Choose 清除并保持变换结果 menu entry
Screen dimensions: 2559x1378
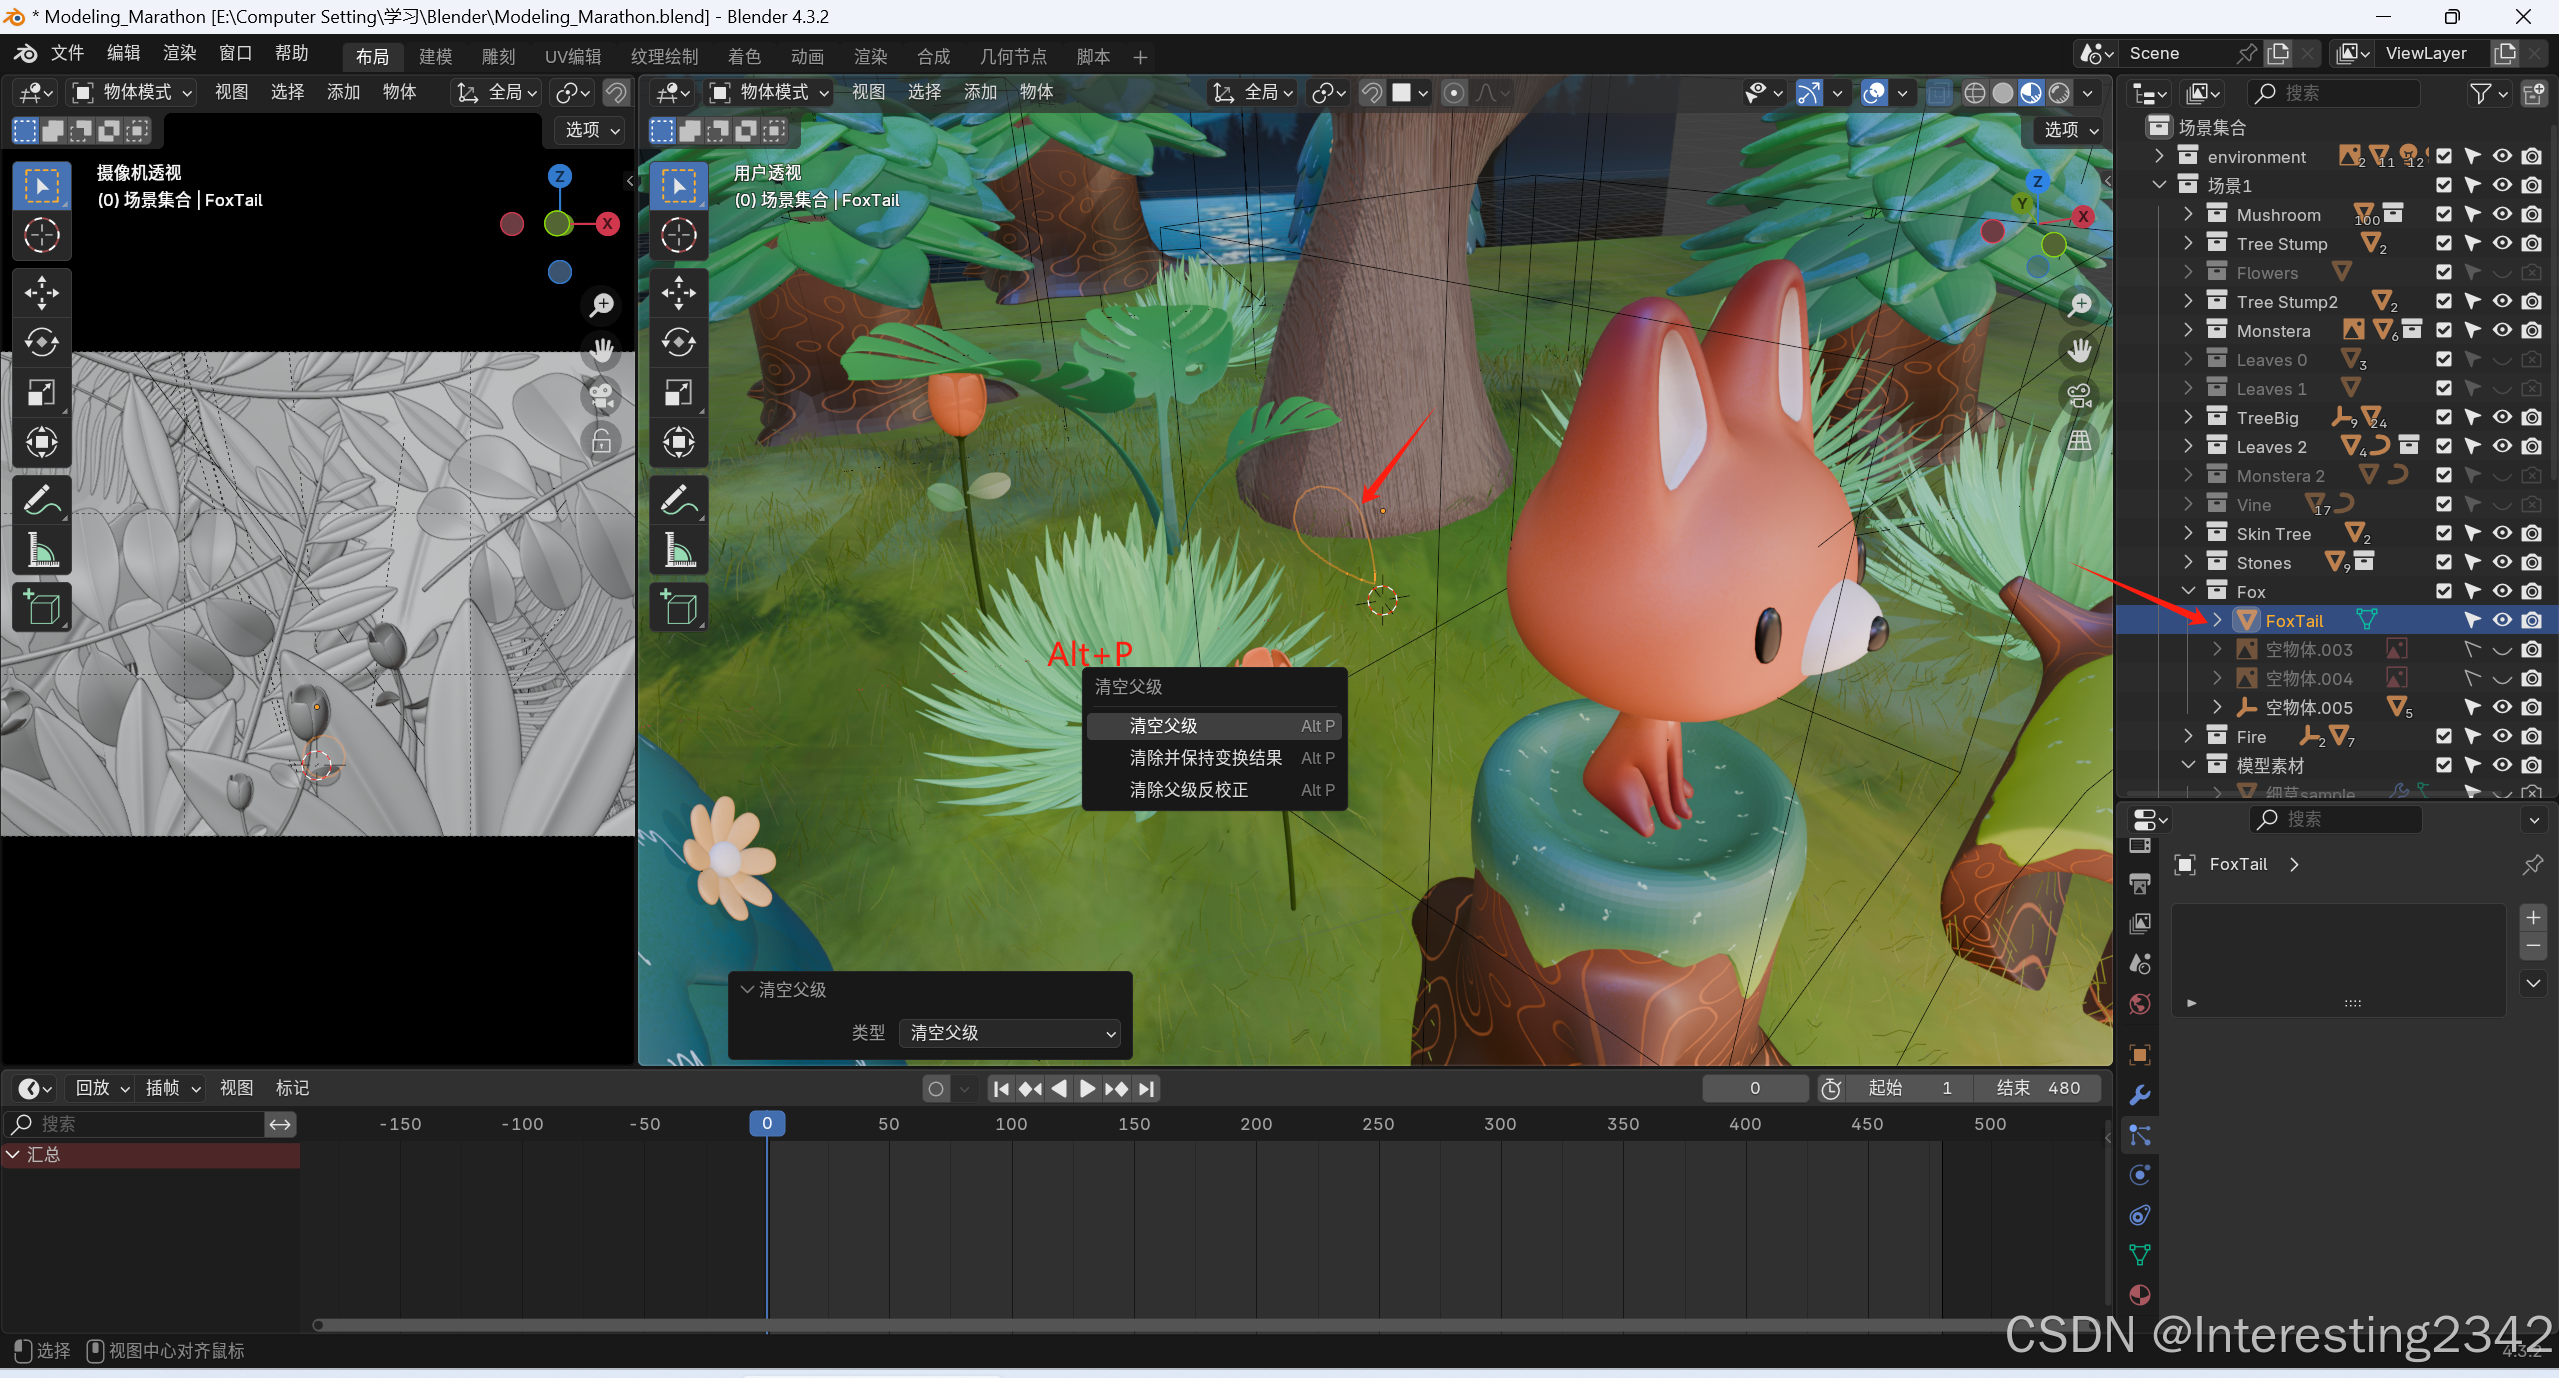(x=1205, y=758)
